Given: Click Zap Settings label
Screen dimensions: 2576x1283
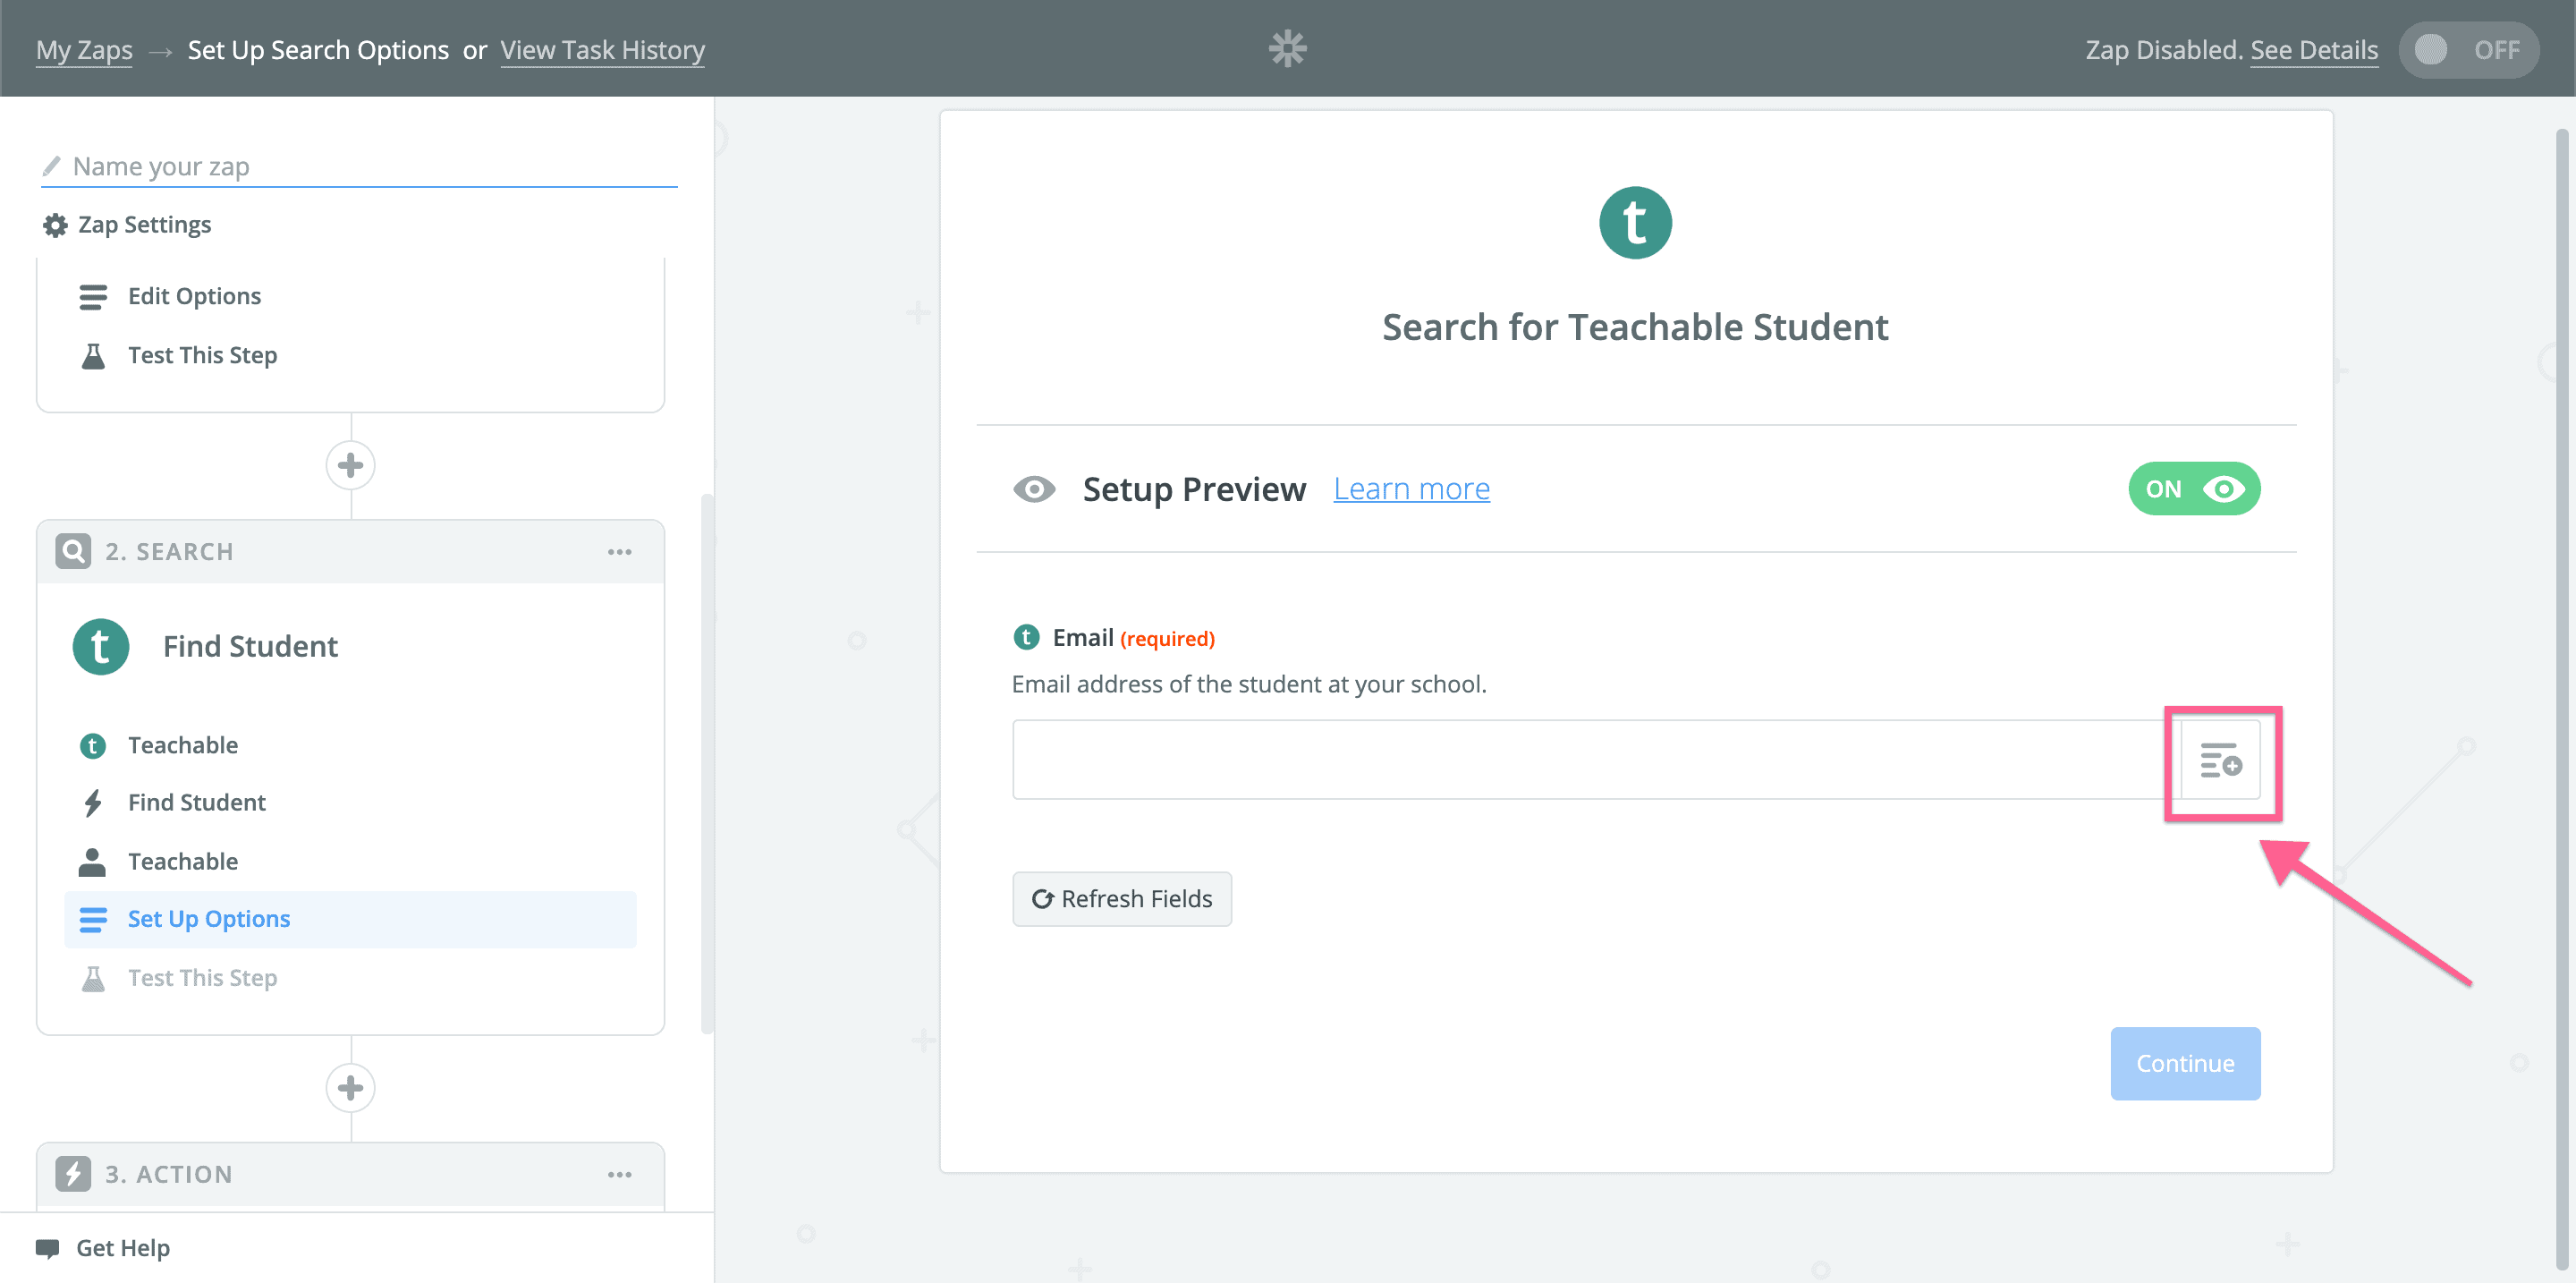Looking at the screenshot, I should 144,225.
